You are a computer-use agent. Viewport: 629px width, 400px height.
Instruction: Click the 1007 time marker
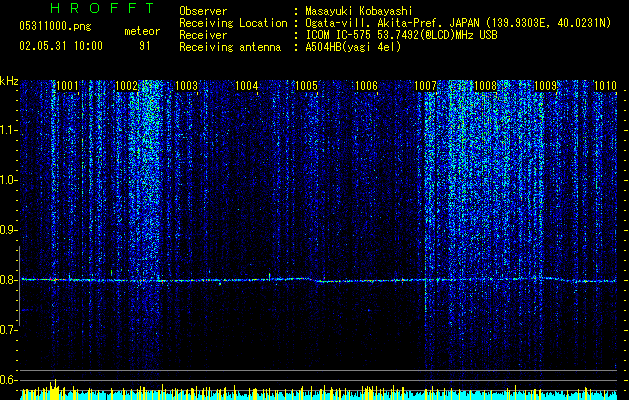tap(425, 86)
